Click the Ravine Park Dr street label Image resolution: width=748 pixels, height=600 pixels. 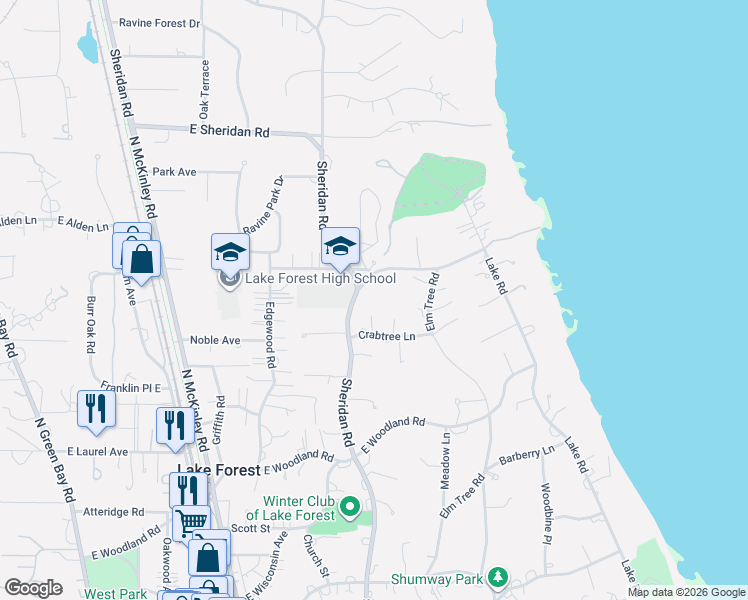263,205
